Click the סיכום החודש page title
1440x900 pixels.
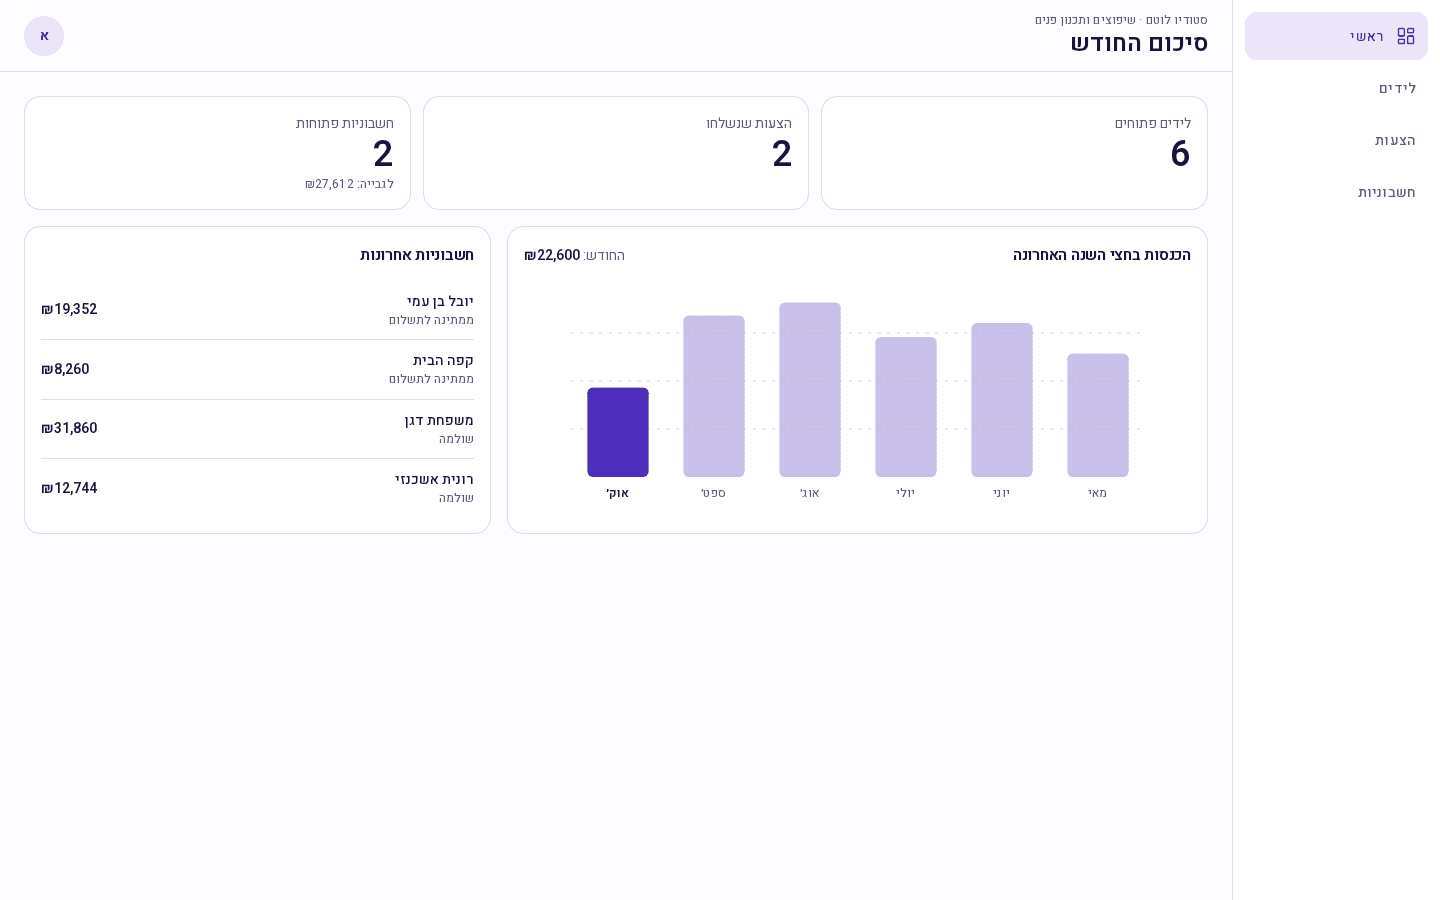(1139, 43)
